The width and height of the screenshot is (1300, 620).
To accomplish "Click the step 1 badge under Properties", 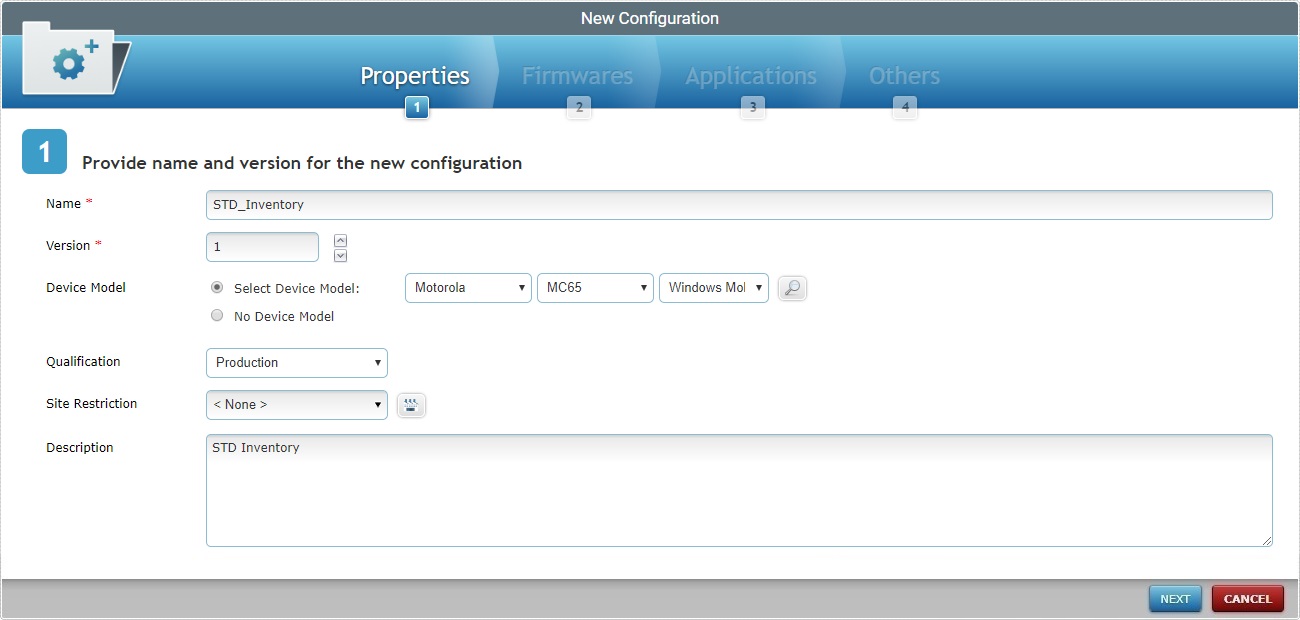I will point(417,107).
